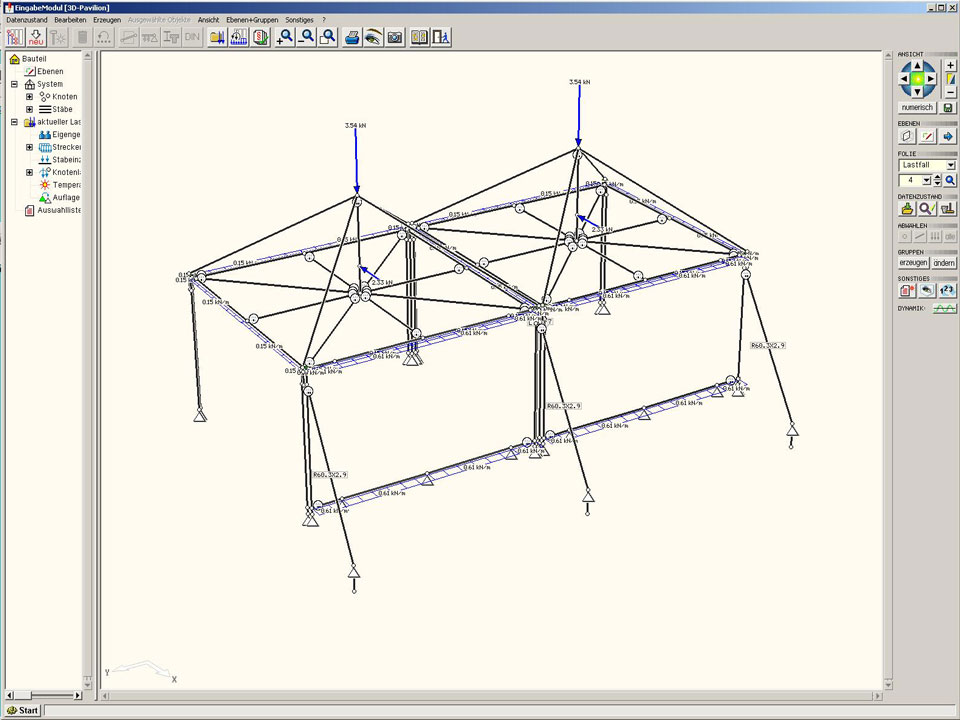
Task: Open the Erzeugen menu
Action: coord(106,20)
